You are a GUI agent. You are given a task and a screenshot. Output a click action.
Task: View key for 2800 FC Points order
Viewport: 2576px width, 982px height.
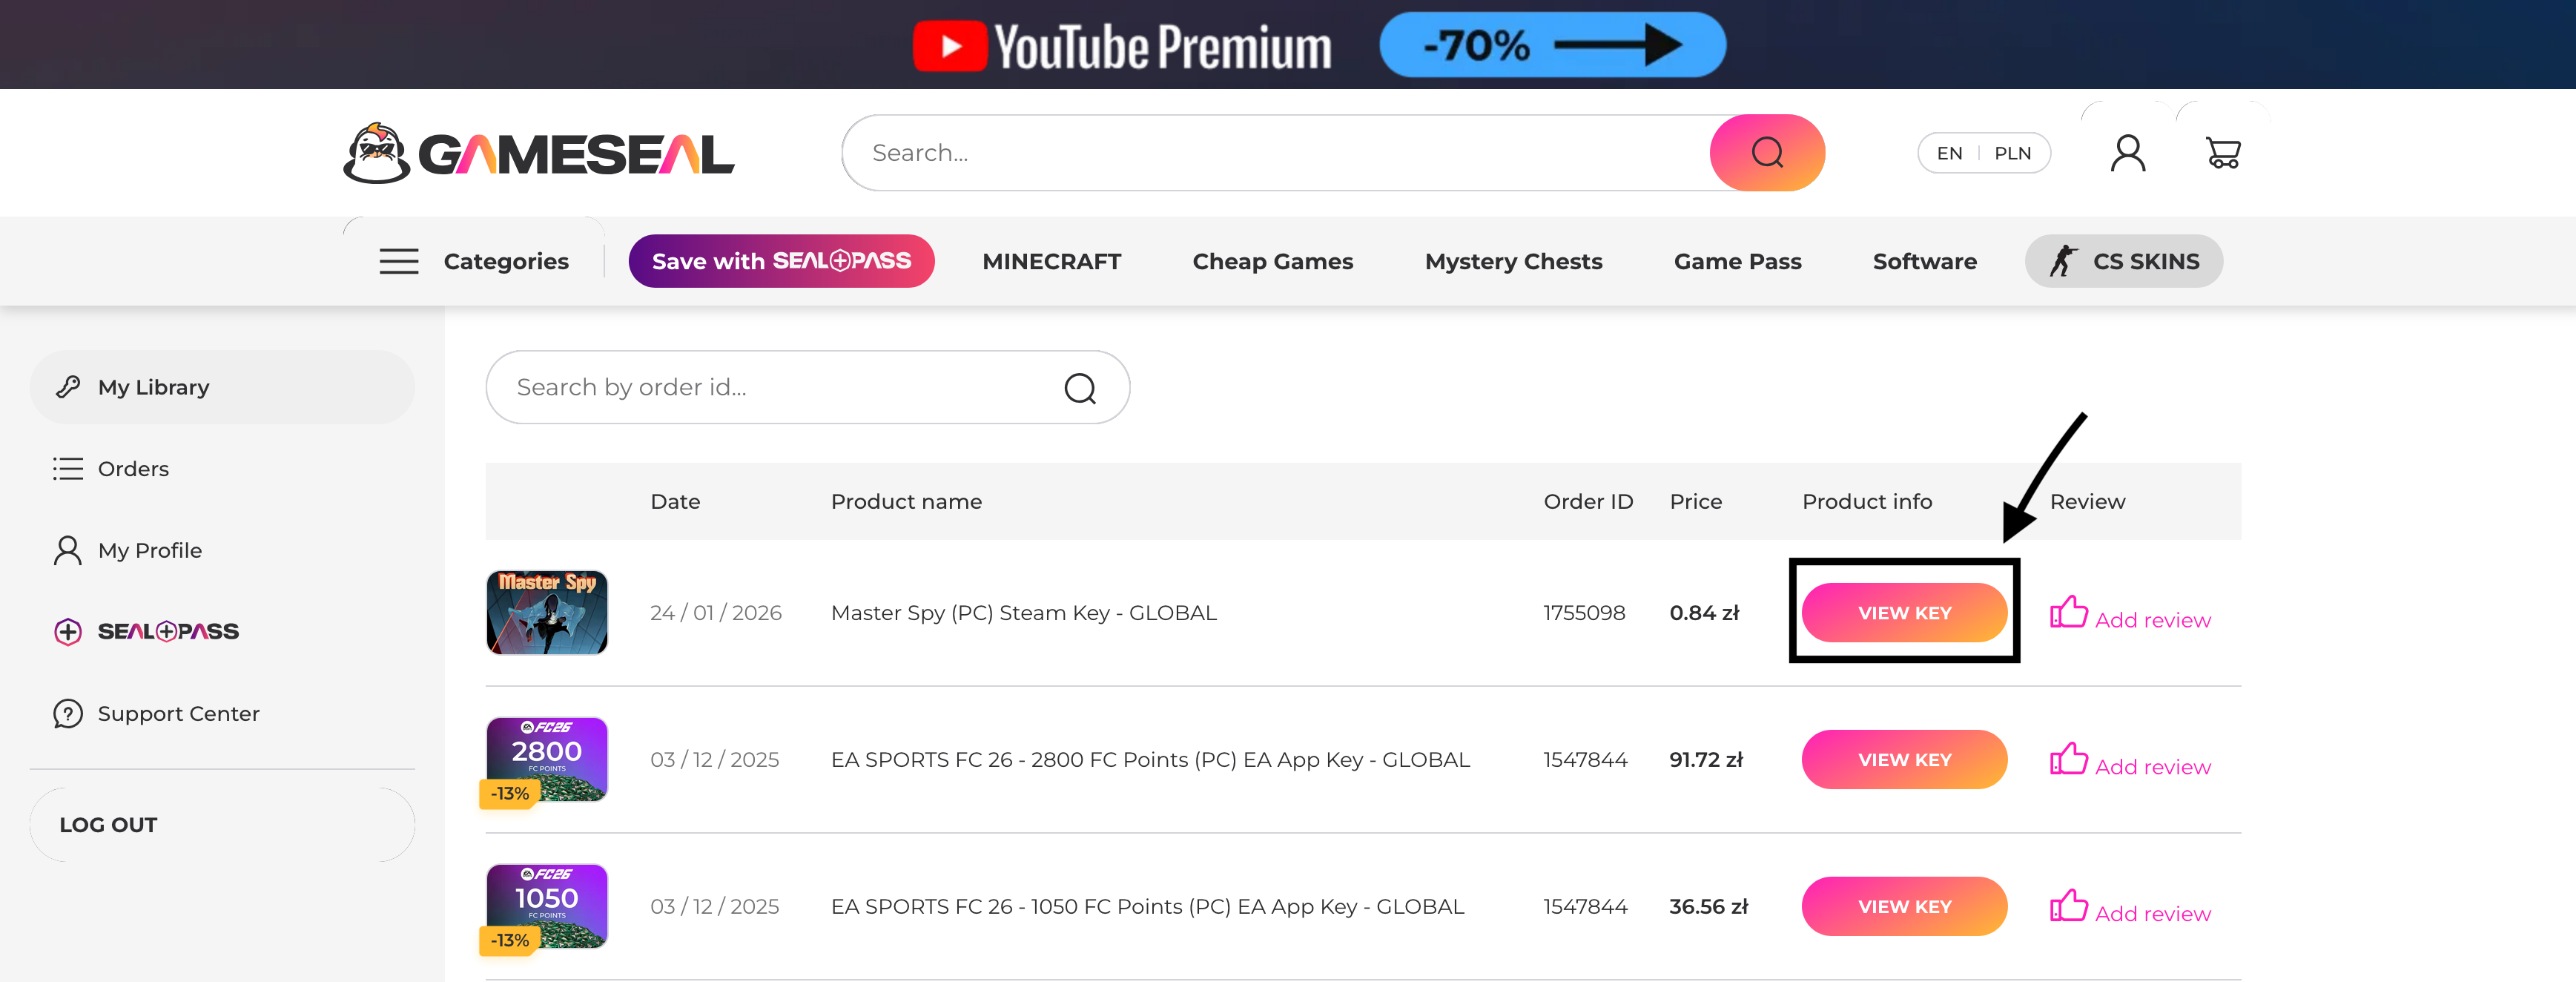[x=1903, y=760]
